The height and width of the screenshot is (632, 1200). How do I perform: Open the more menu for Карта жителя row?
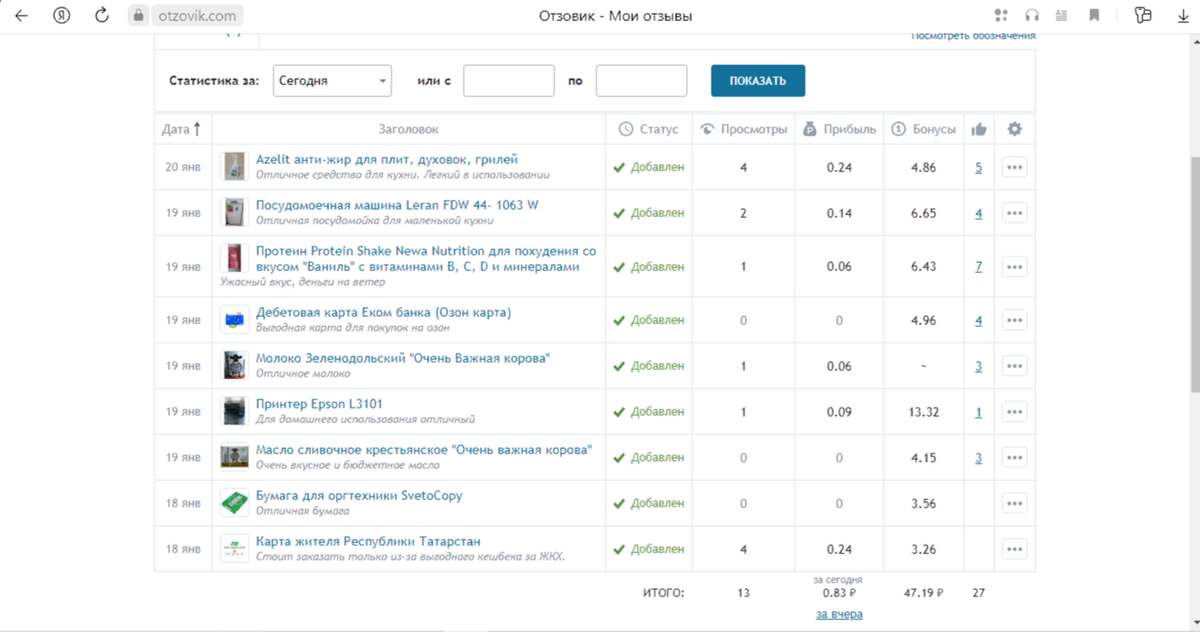pos(1014,549)
